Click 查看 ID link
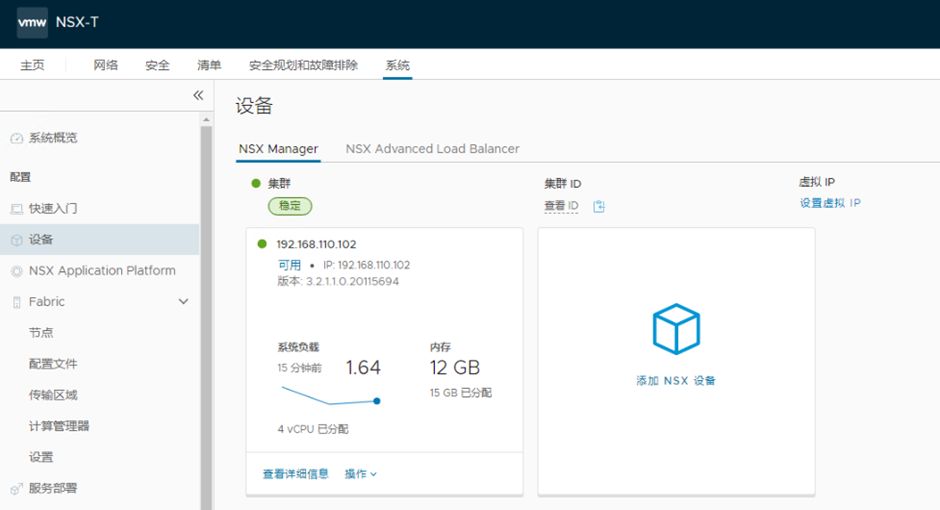Viewport: 940px width, 510px height. pos(561,206)
